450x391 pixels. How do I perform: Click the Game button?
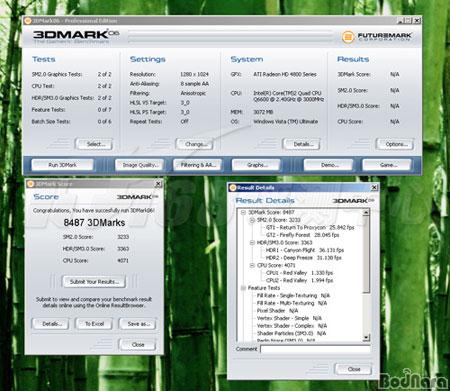click(388, 165)
